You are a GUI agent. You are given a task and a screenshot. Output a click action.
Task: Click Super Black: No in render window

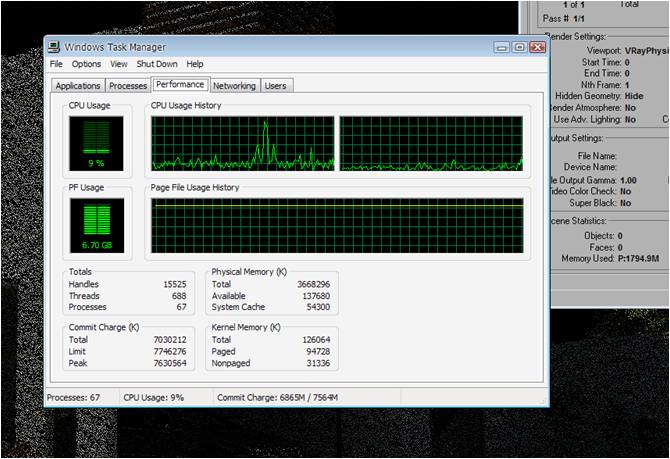(x=600, y=203)
